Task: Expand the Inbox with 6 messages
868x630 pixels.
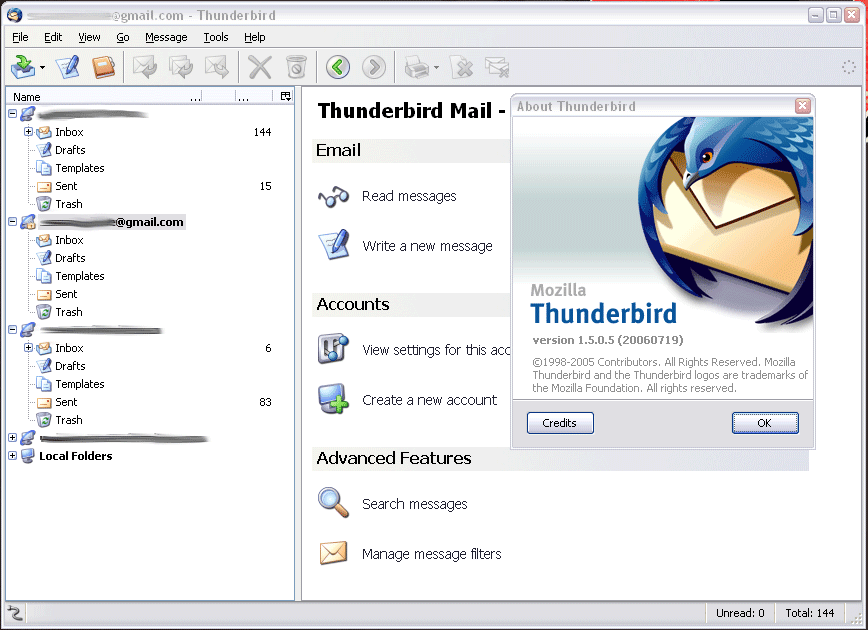Action: point(28,348)
